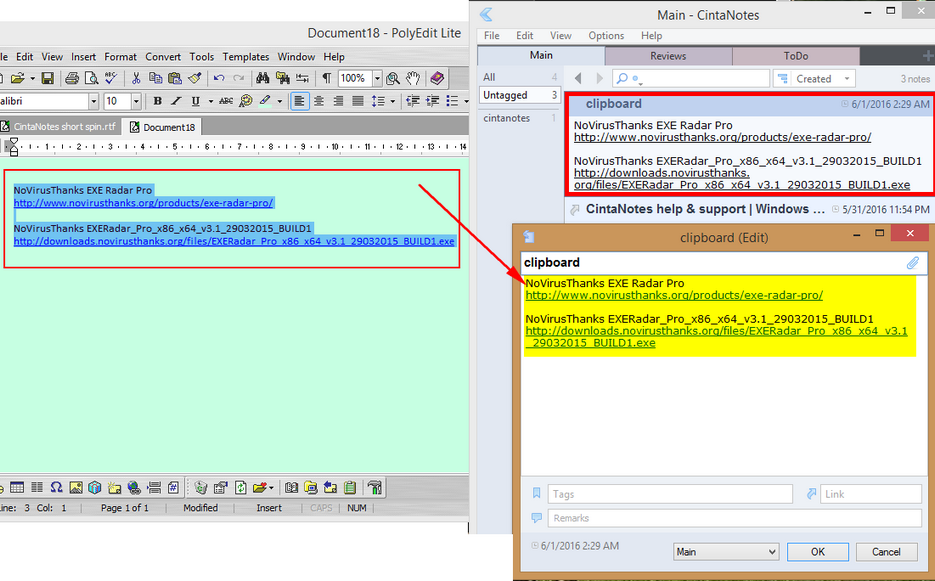
Task: Open the zoom 100% dropdown
Action: (377, 78)
